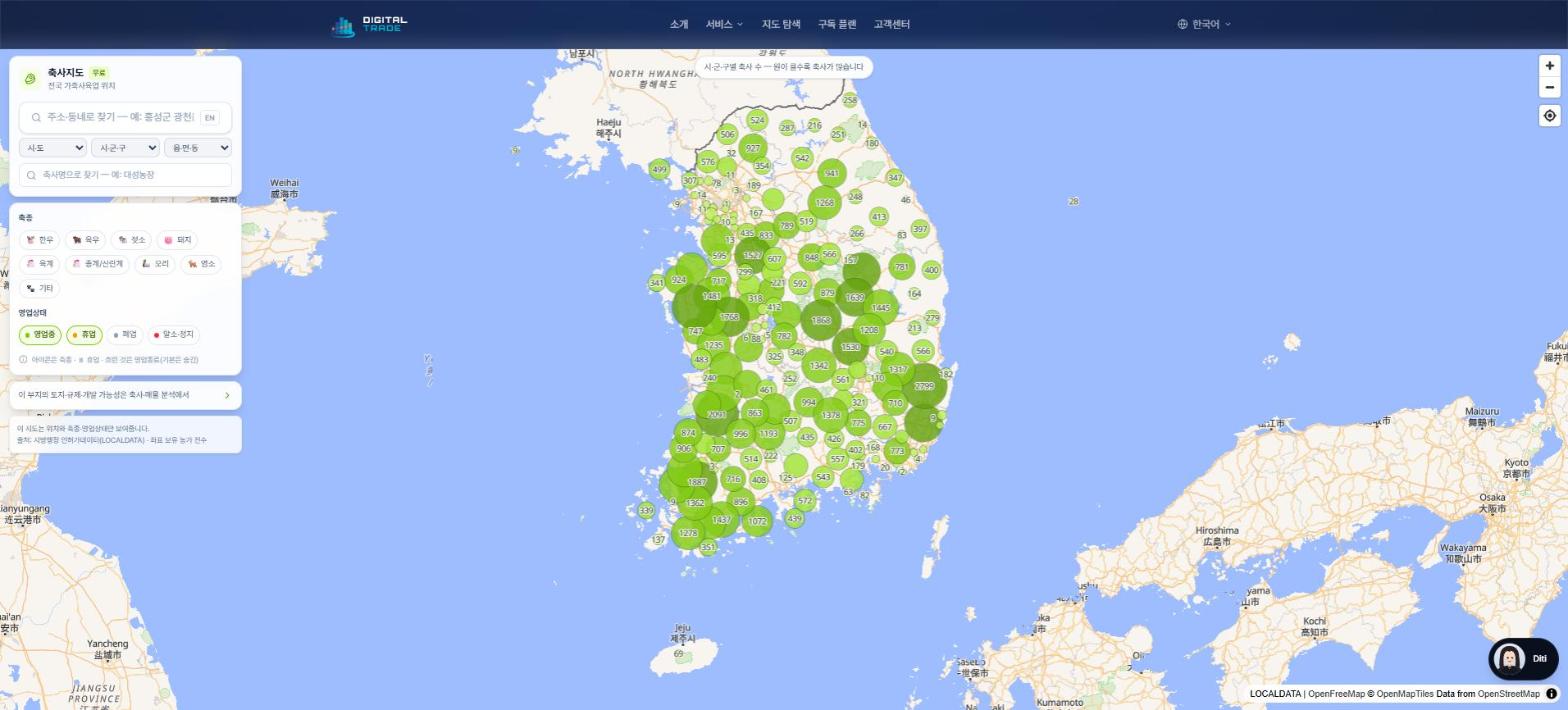Viewport: 1568px width, 710px height.
Task: Open the 시·군·구 district dropdown
Action: point(125,148)
